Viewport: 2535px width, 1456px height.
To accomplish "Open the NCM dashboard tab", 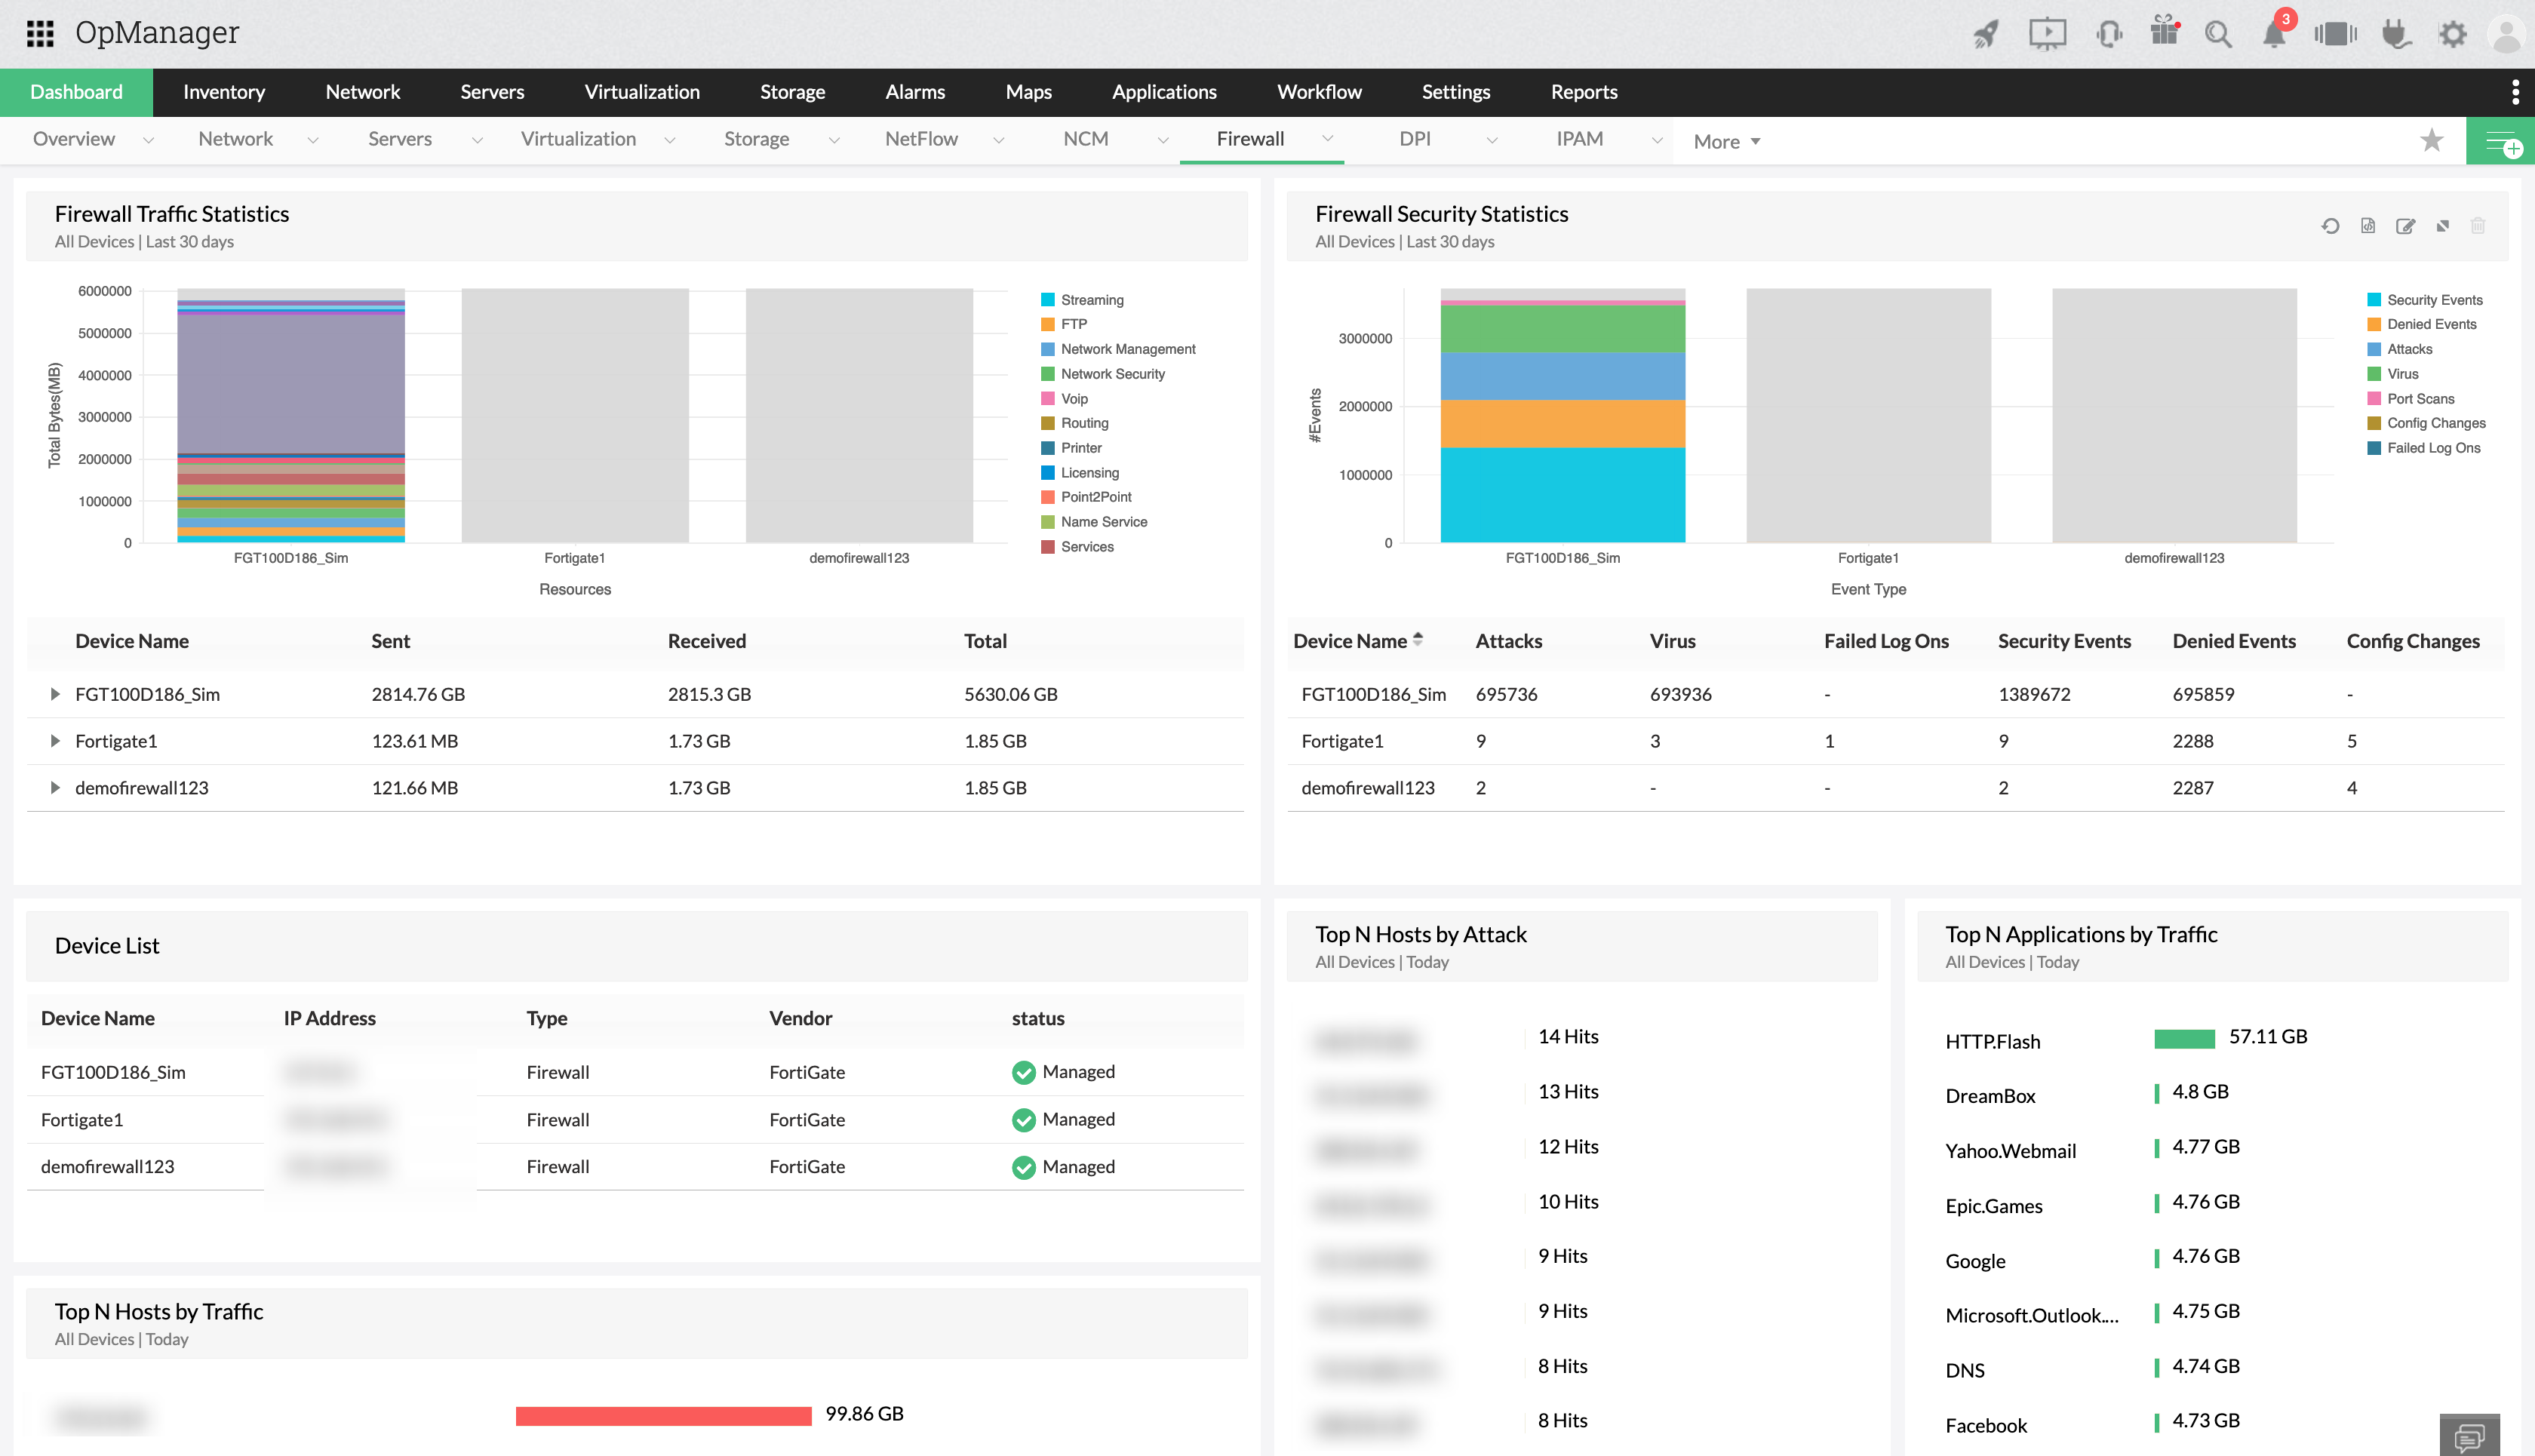I will 1085,139.
